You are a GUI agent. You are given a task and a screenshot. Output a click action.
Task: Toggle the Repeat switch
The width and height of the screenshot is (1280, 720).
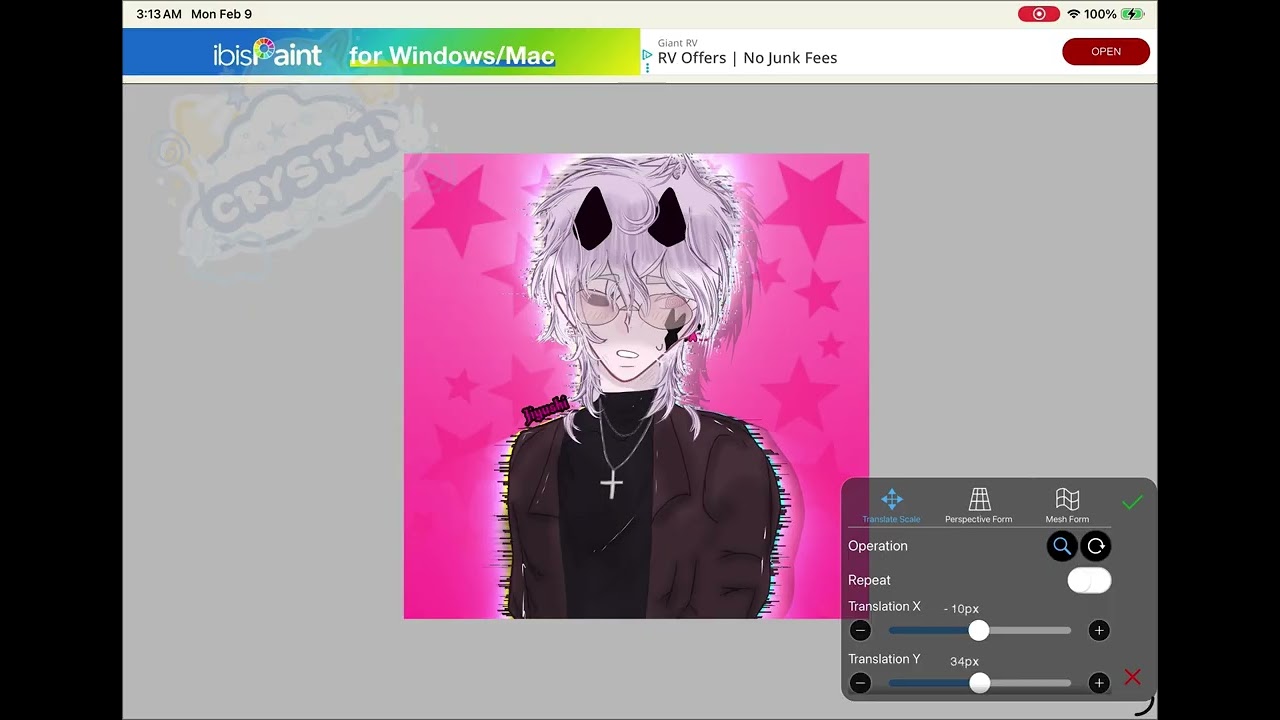1089,580
